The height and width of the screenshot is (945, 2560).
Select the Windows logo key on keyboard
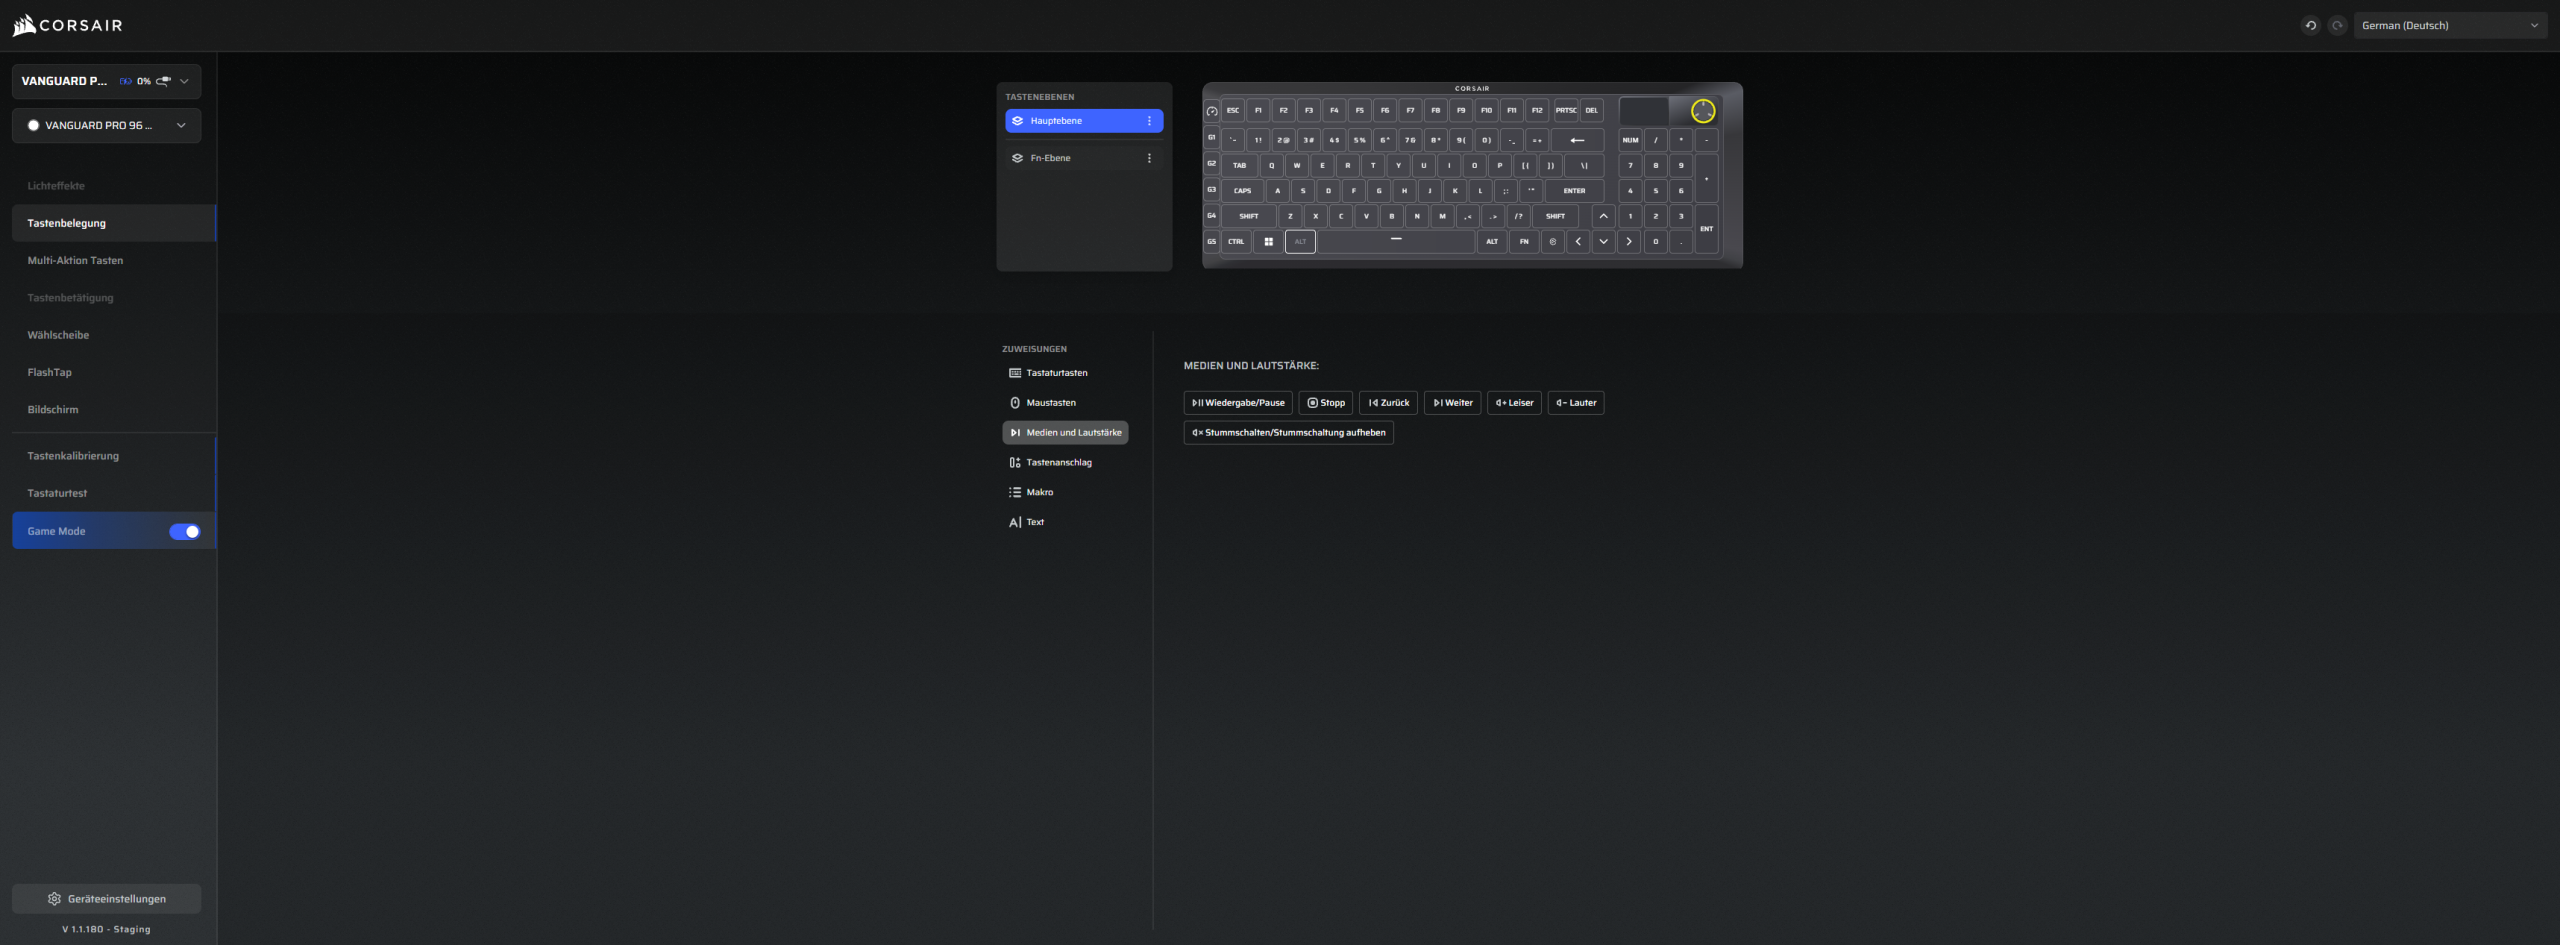click(x=1268, y=242)
